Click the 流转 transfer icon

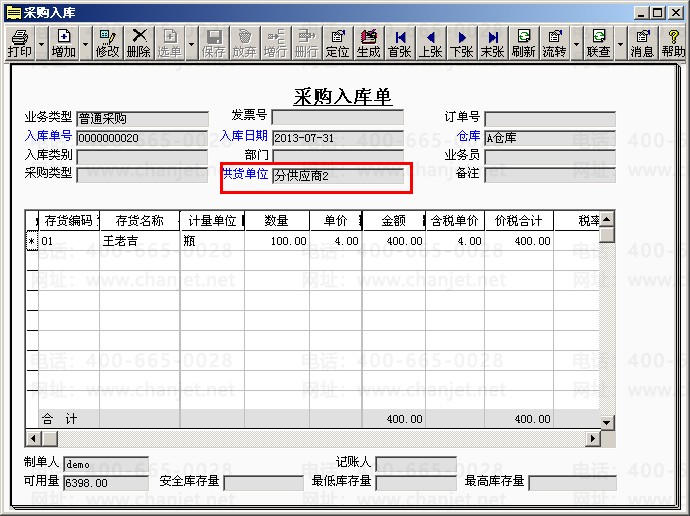554,43
